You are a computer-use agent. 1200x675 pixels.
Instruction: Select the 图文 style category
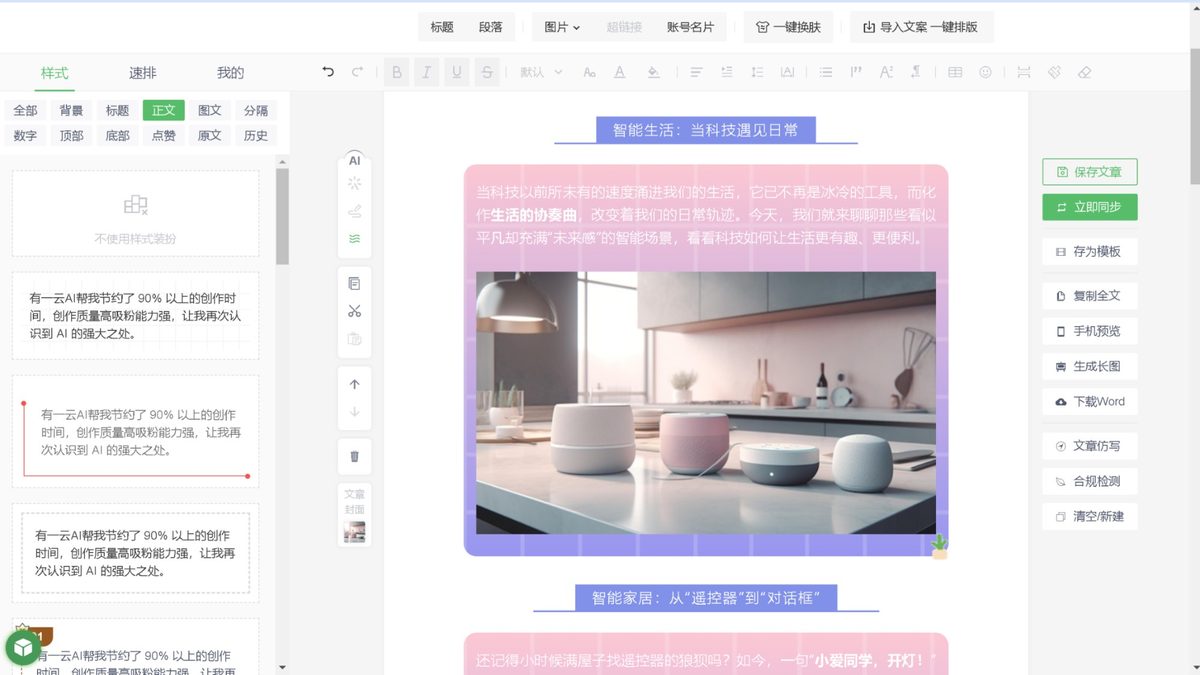[x=210, y=110]
